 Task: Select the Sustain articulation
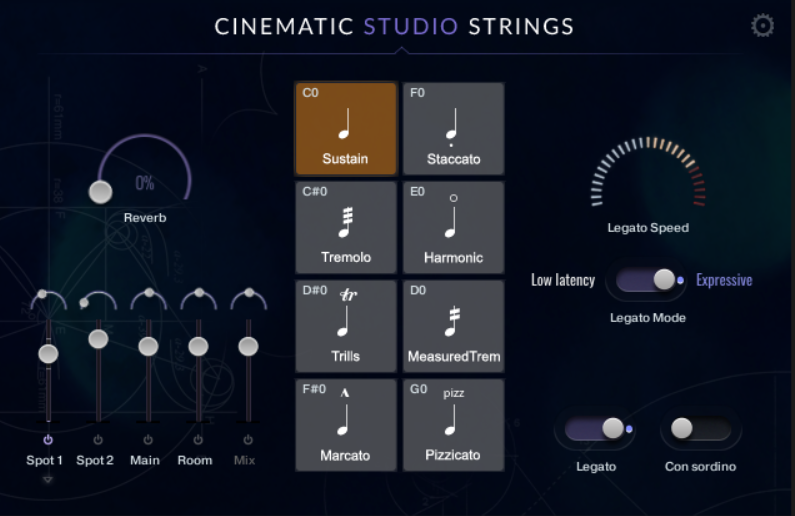(x=346, y=129)
